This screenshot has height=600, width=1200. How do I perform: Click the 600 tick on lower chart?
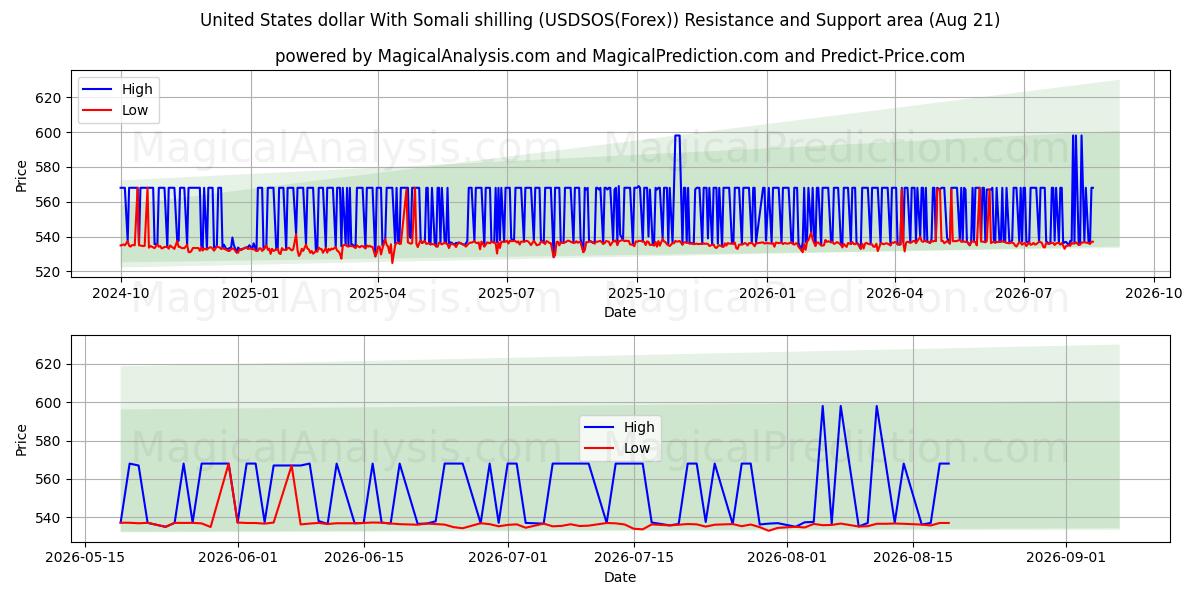(50, 403)
